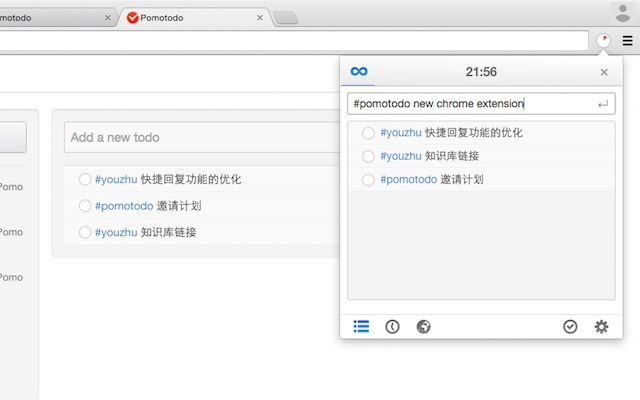Click the #youzhu tag of 知识库链接 in popup
Image resolution: width=640 pixels, height=400 pixels.
[400, 156]
